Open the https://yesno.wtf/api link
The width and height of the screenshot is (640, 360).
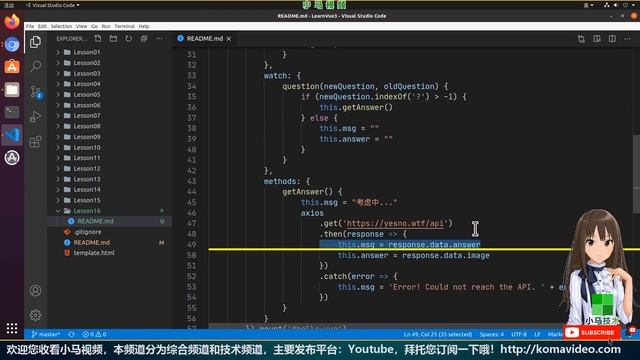[x=395, y=223]
